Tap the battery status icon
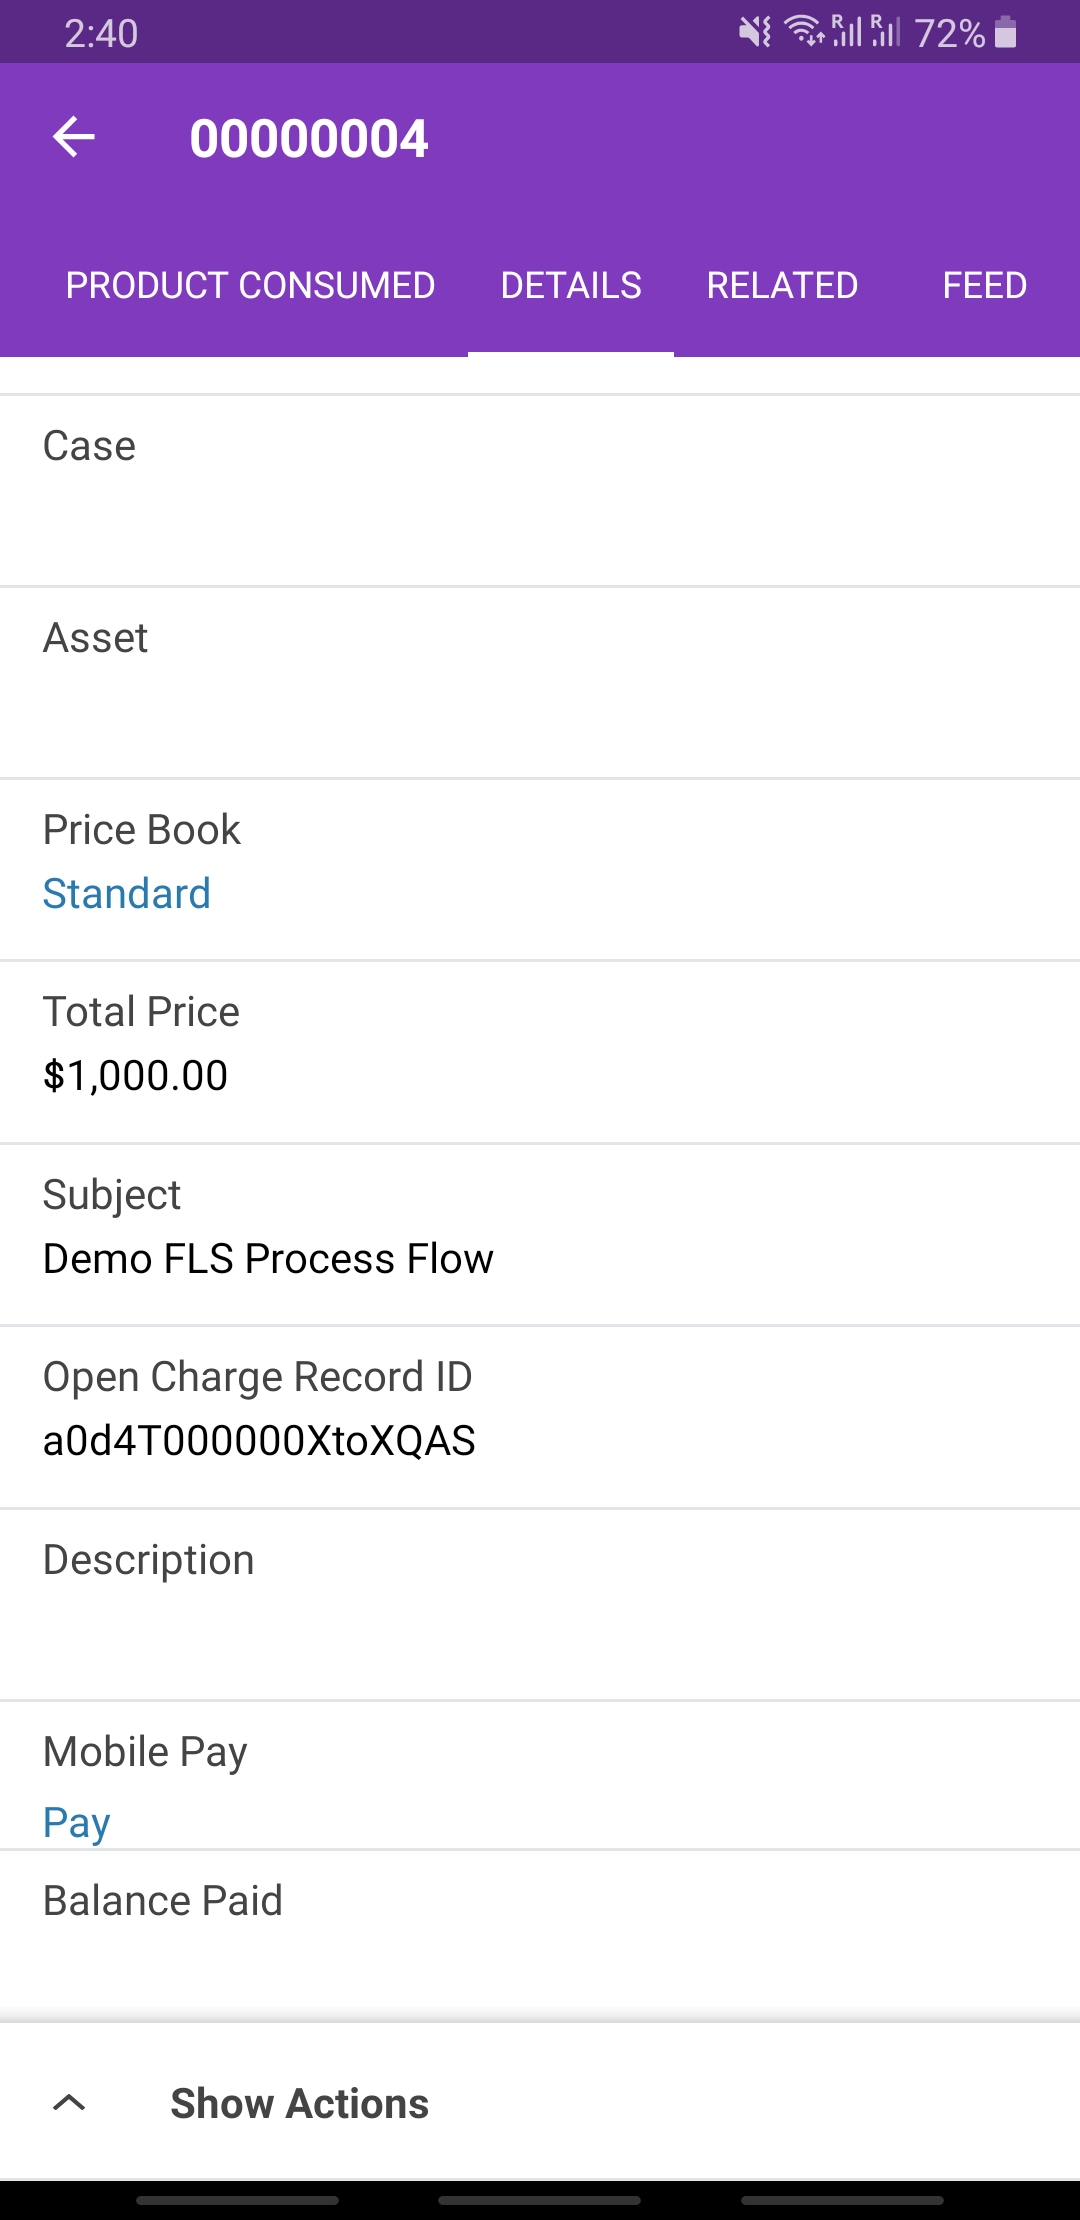The image size is (1080, 2220). [1006, 33]
